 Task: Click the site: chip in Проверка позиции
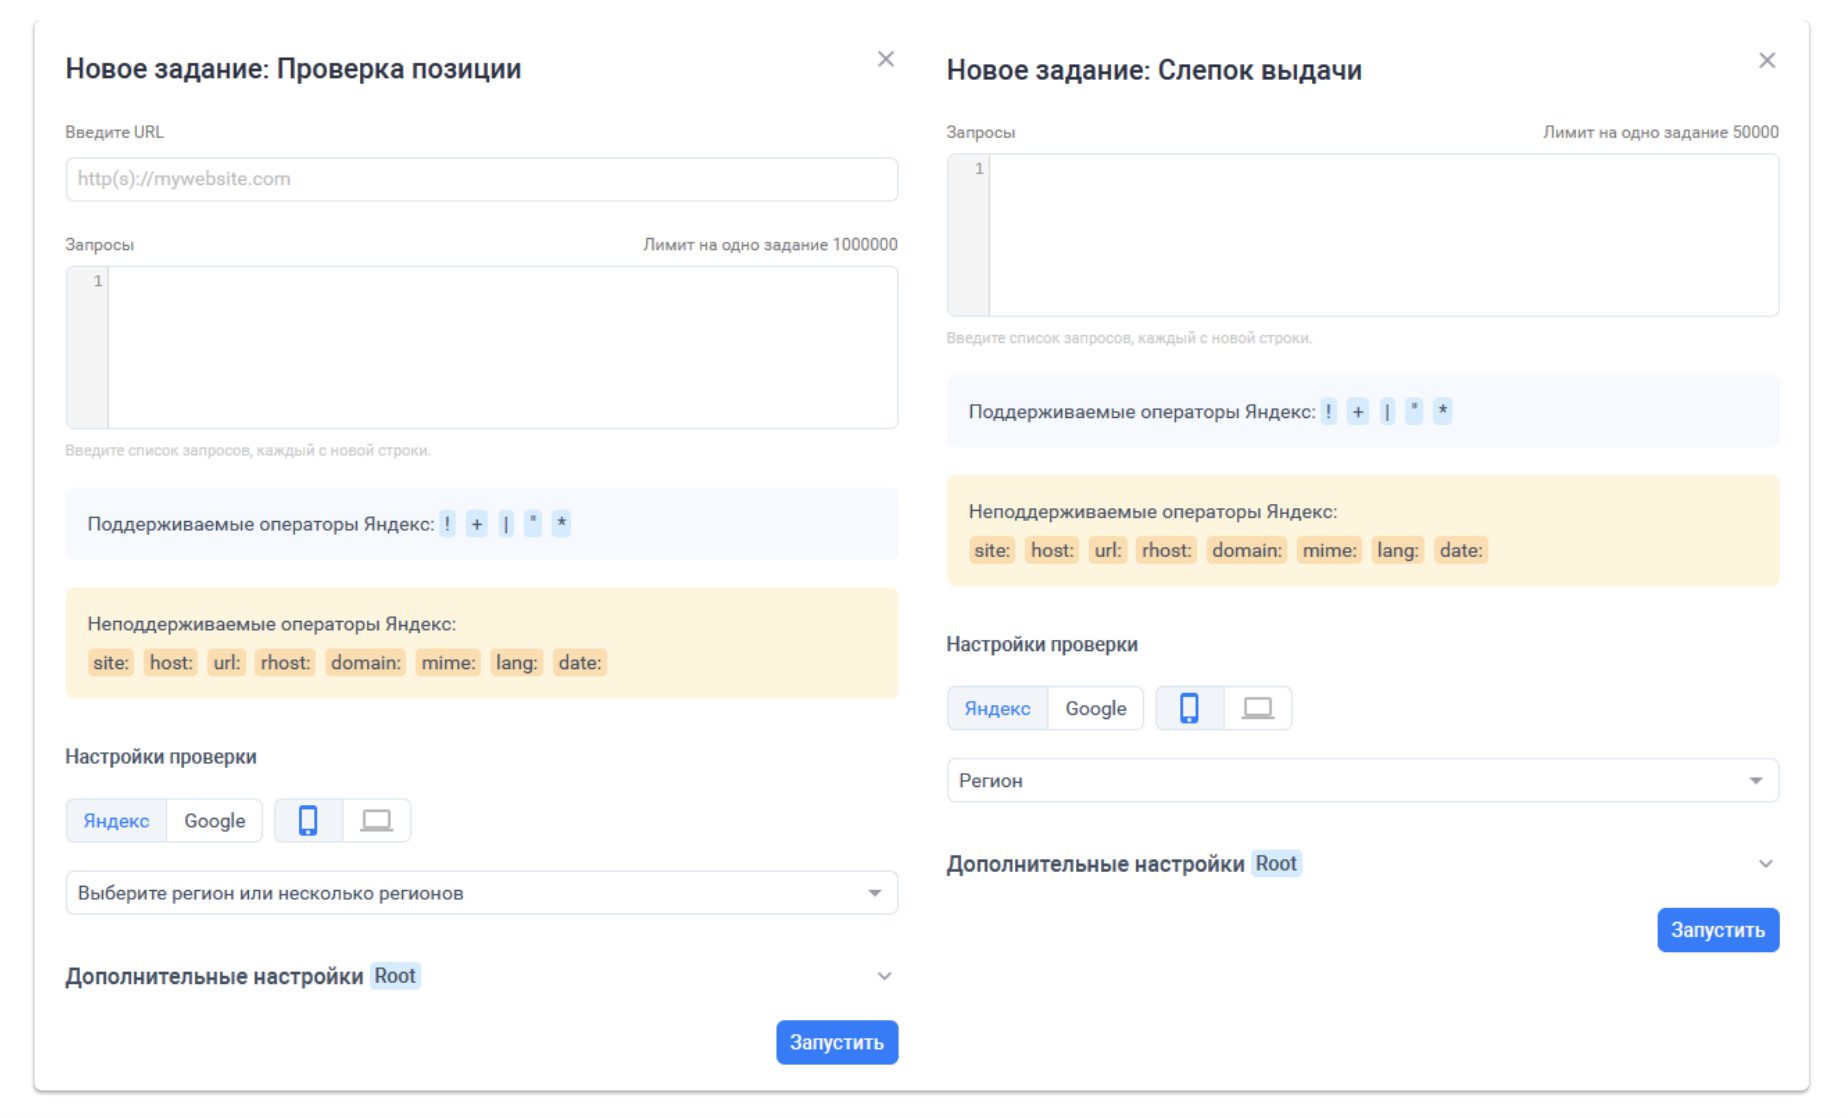pyautogui.click(x=111, y=663)
